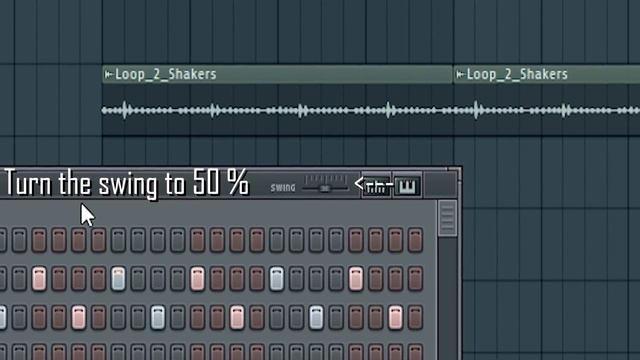Viewport: 640px width, 360px height.
Task: Open clip menu icon of second Loop_2_Shakers
Action: click(x=460, y=74)
